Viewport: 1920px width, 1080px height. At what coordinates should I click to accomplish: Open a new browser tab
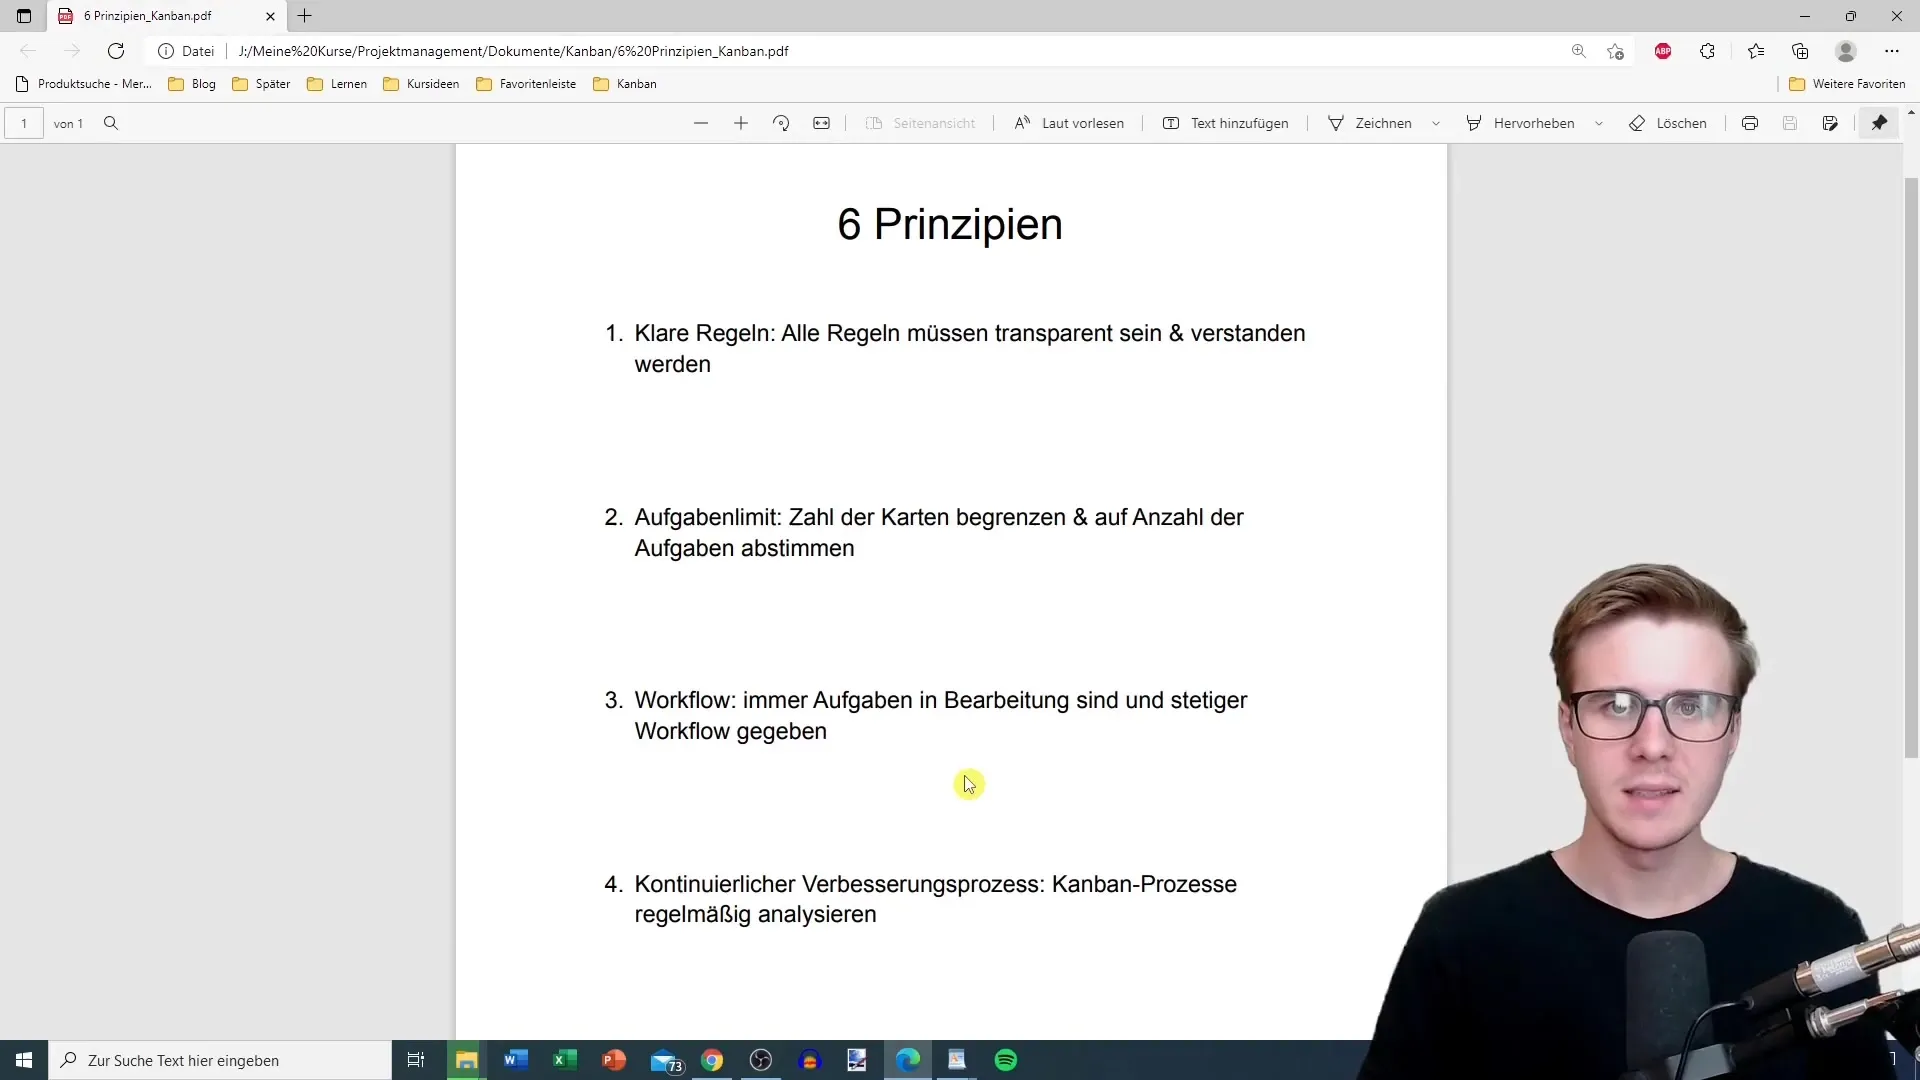[x=305, y=16]
